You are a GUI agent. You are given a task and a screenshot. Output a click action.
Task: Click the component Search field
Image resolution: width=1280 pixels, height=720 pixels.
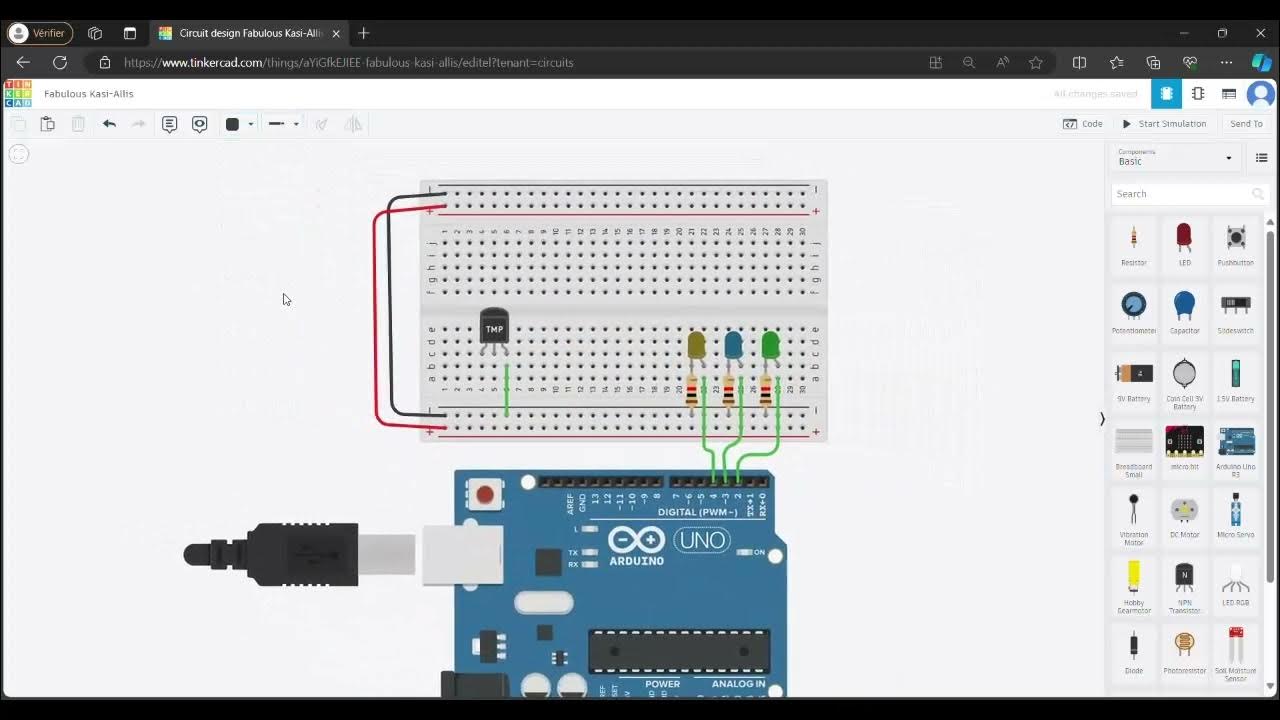pyautogui.click(x=1190, y=194)
